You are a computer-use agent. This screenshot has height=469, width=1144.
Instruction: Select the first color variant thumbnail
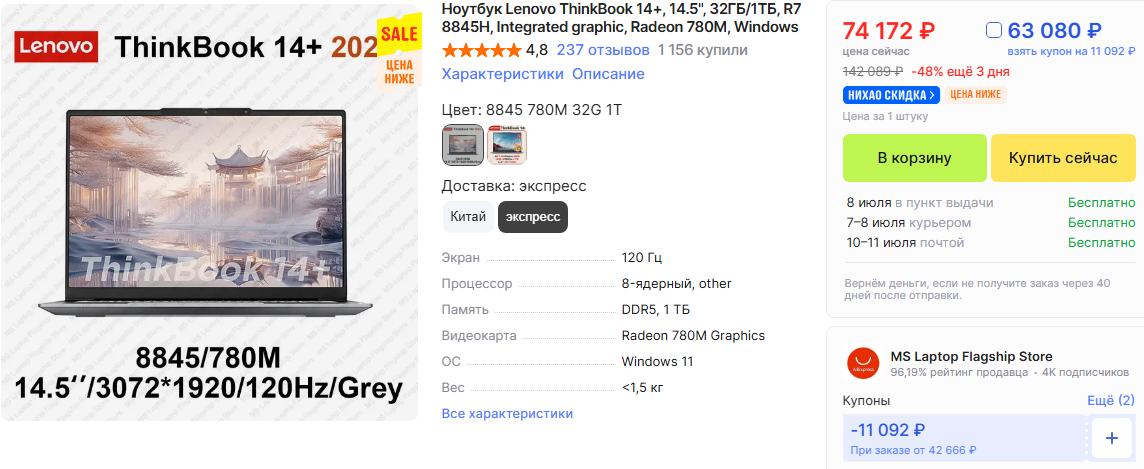coord(463,144)
